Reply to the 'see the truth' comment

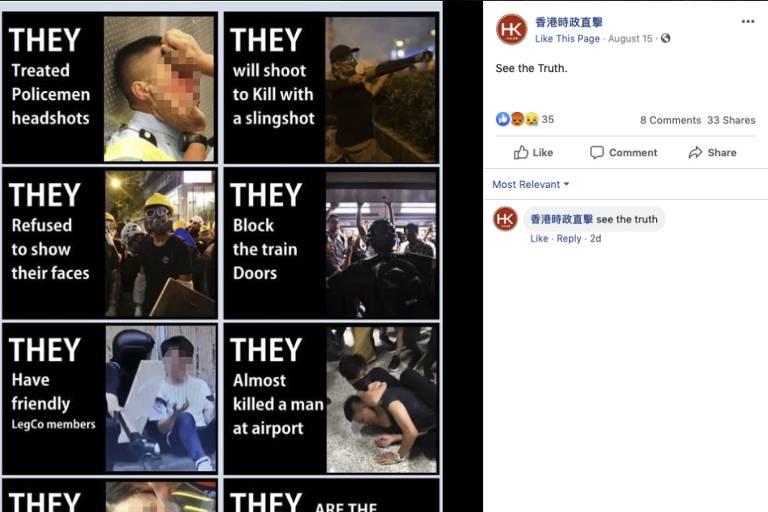(x=569, y=239)
